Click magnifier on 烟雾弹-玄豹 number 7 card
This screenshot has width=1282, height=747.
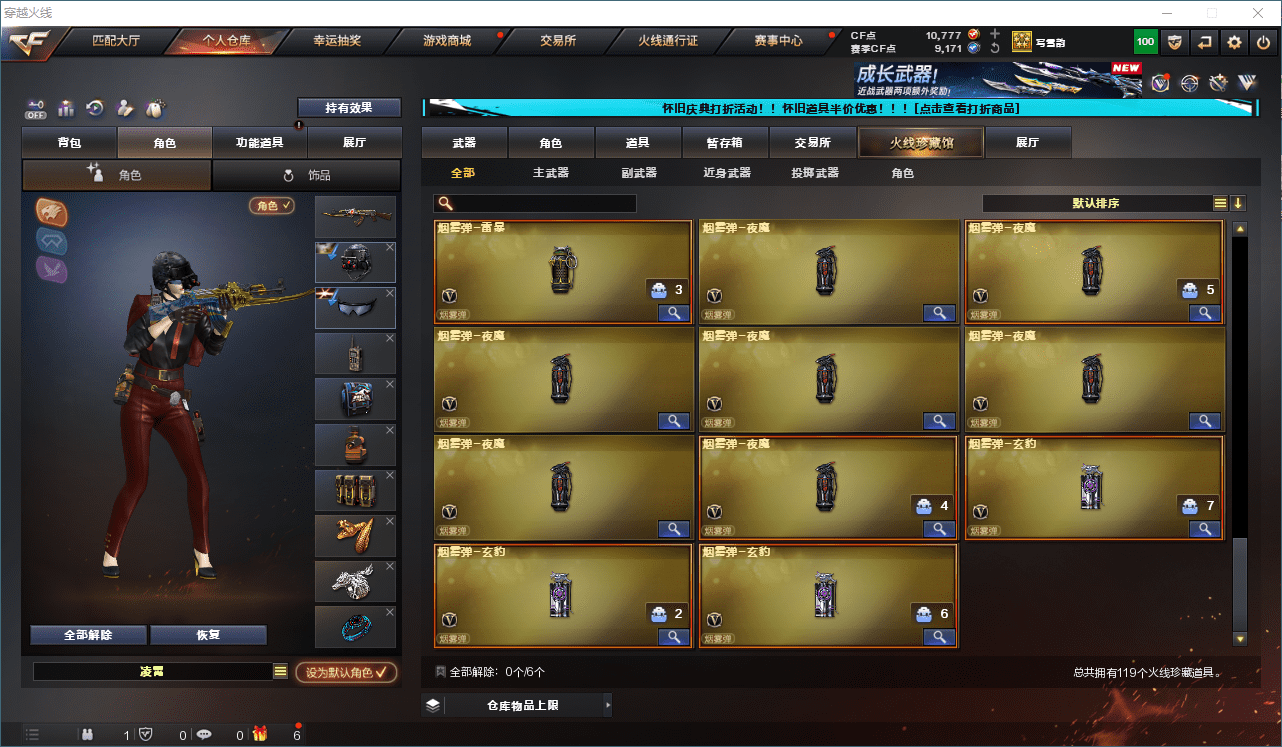(1205, 530)
